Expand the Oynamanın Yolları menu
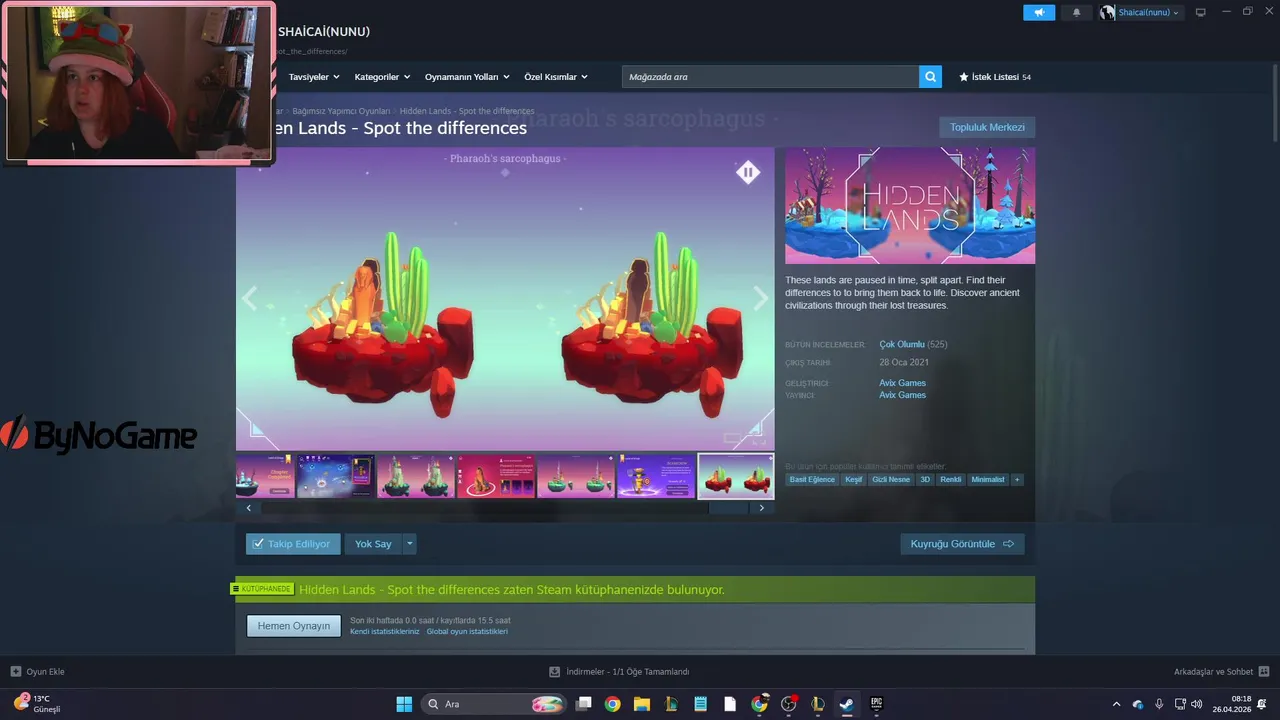The image size is (1280, 720). [x=467, y=77]
